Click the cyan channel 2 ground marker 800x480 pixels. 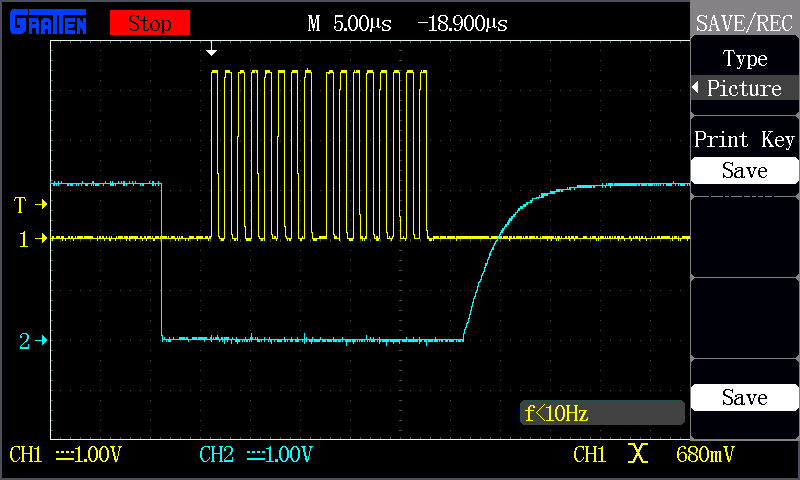point(33,340)
